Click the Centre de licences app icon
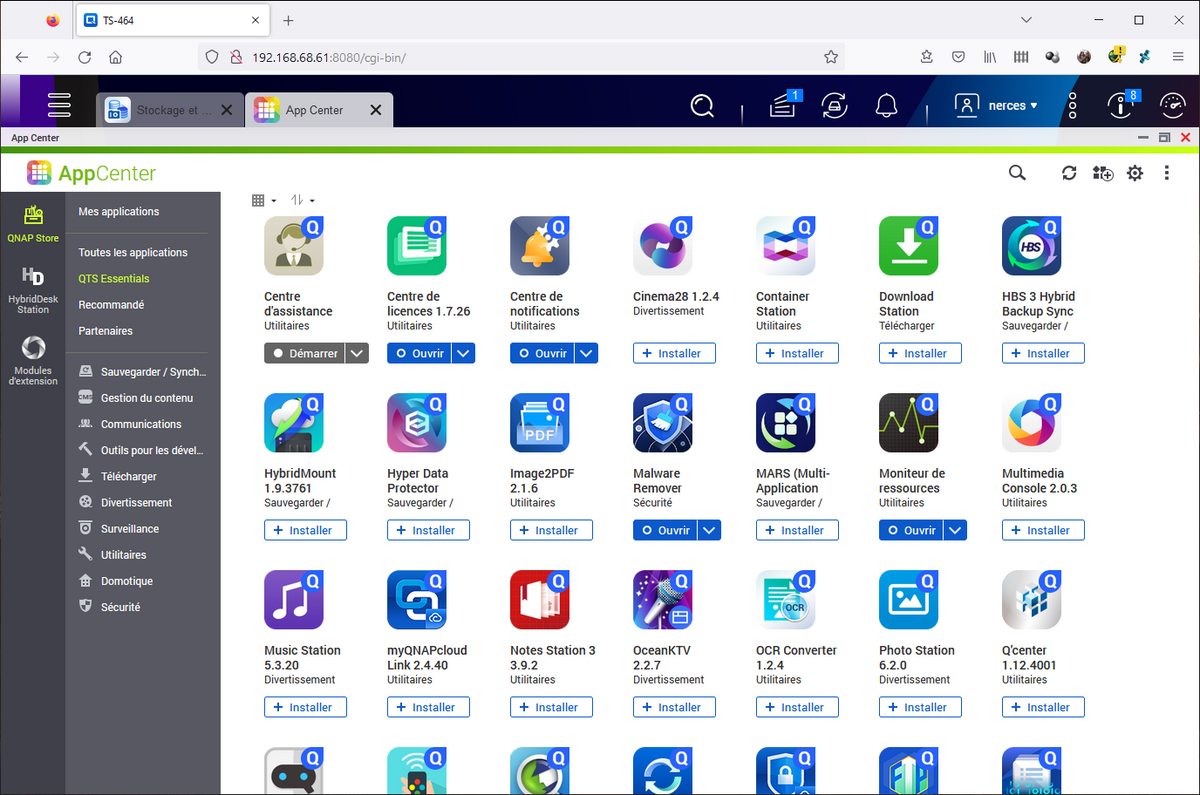The height and width of the screenshot is (795, 1200). click(417, 246)
